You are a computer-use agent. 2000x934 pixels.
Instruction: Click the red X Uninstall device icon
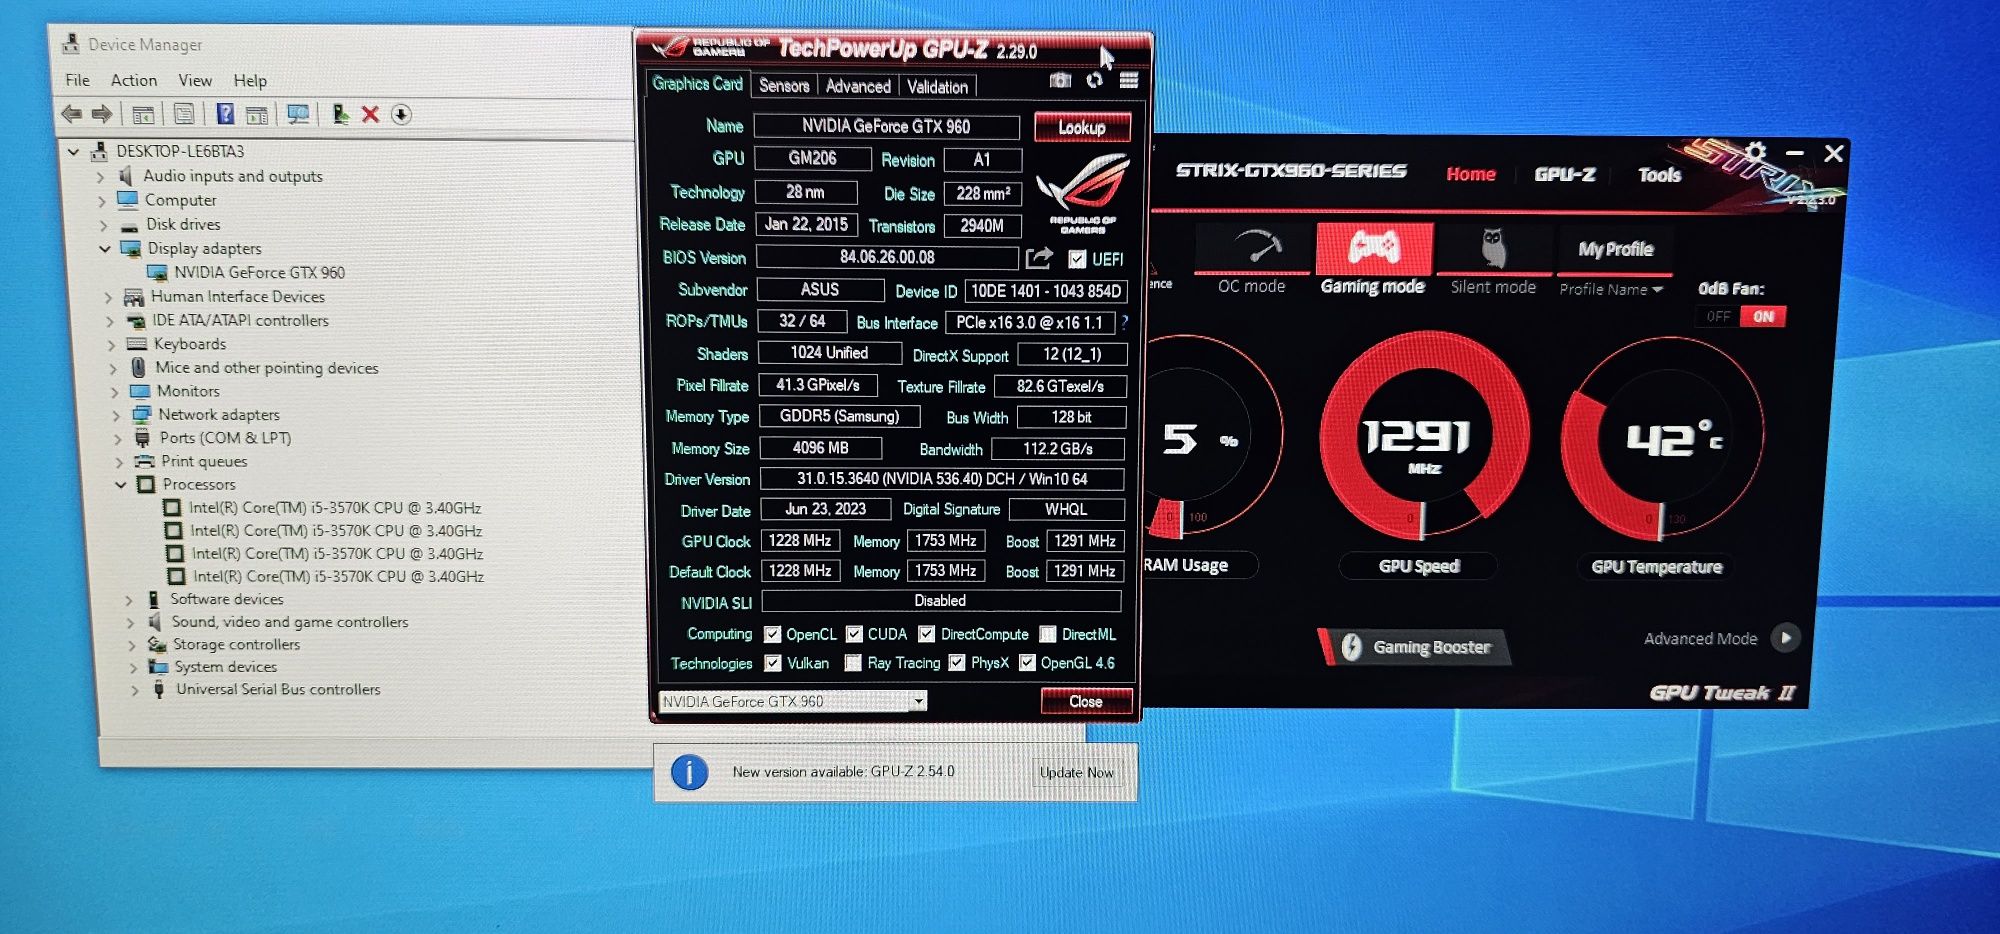(370, 114)
